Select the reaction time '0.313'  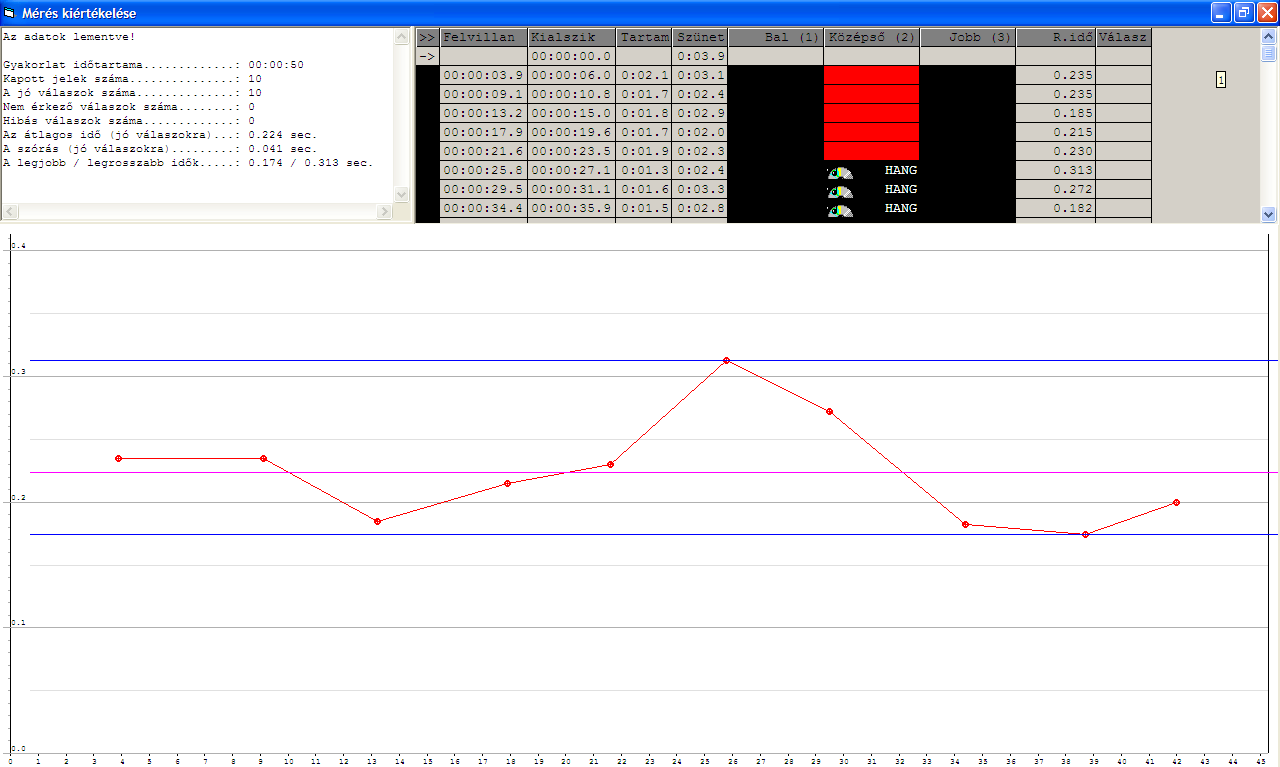(1055, 170)
